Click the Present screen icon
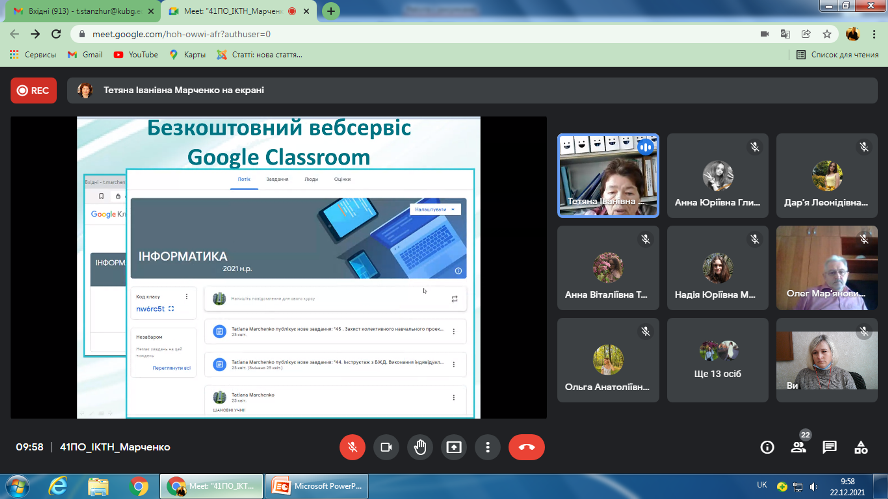Viewport: 888px width, 499px height. click(x=454, y=447)
